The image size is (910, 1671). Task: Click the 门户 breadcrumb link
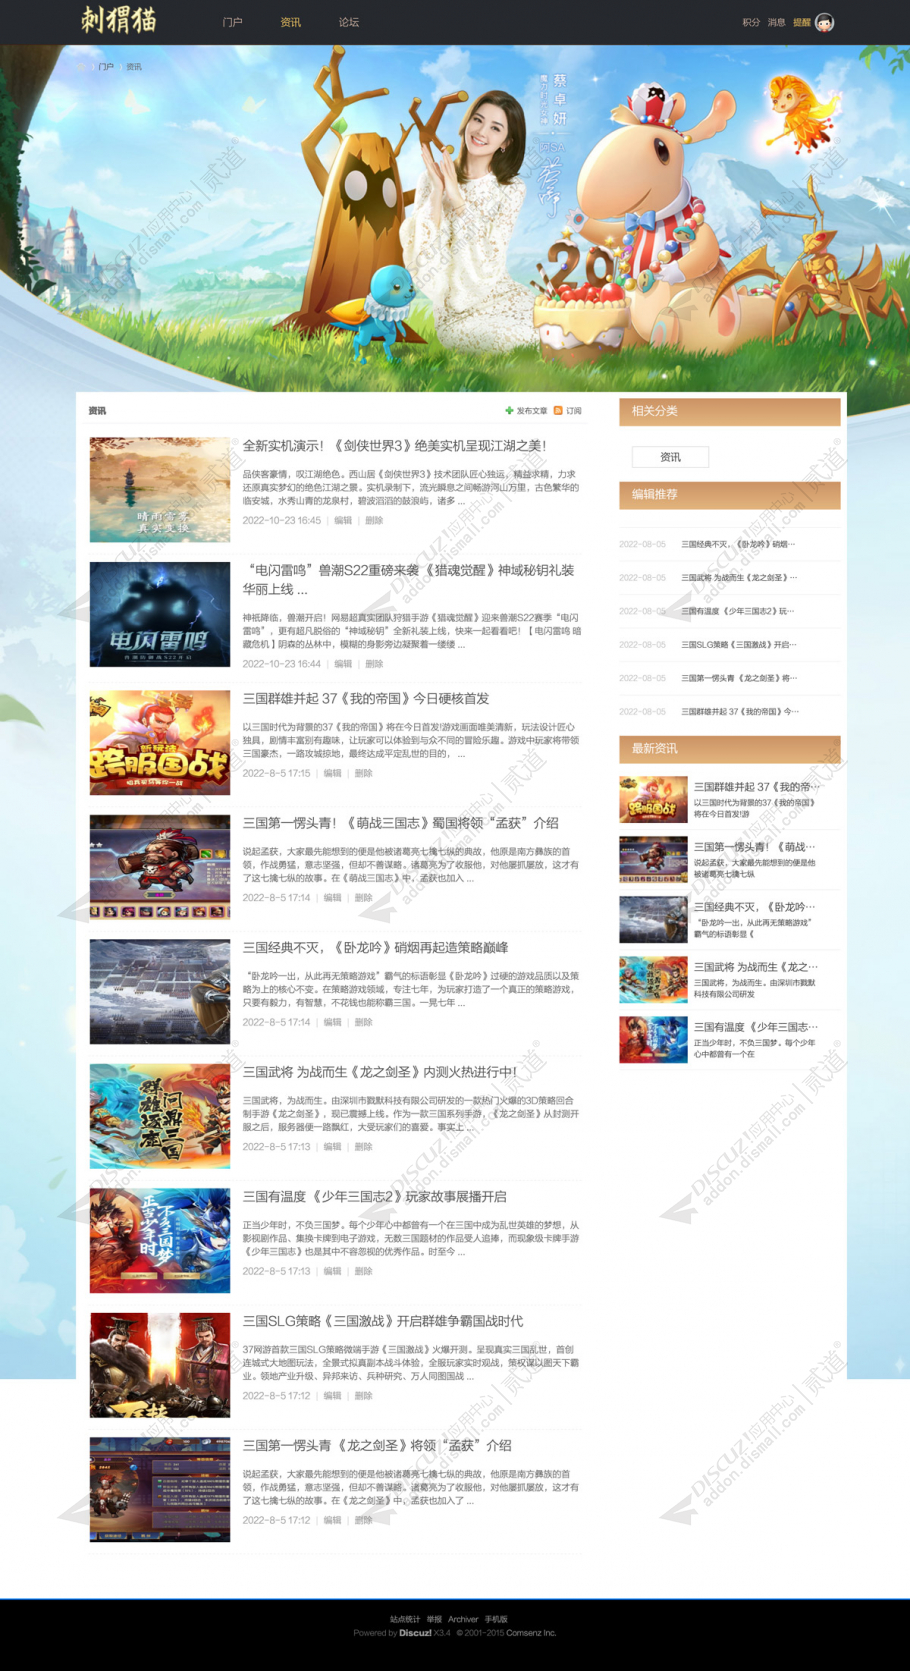point(106,67)
